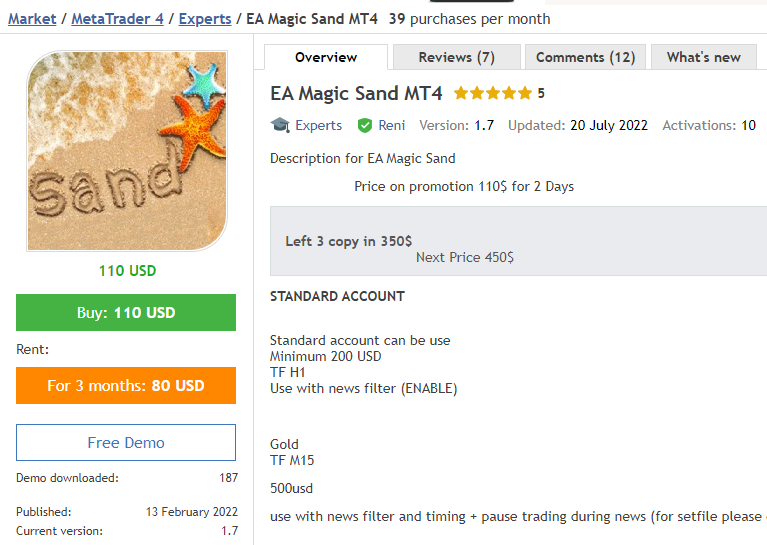Open the Overview tab
Screen dimensions: 767x545
coord(326,57)
